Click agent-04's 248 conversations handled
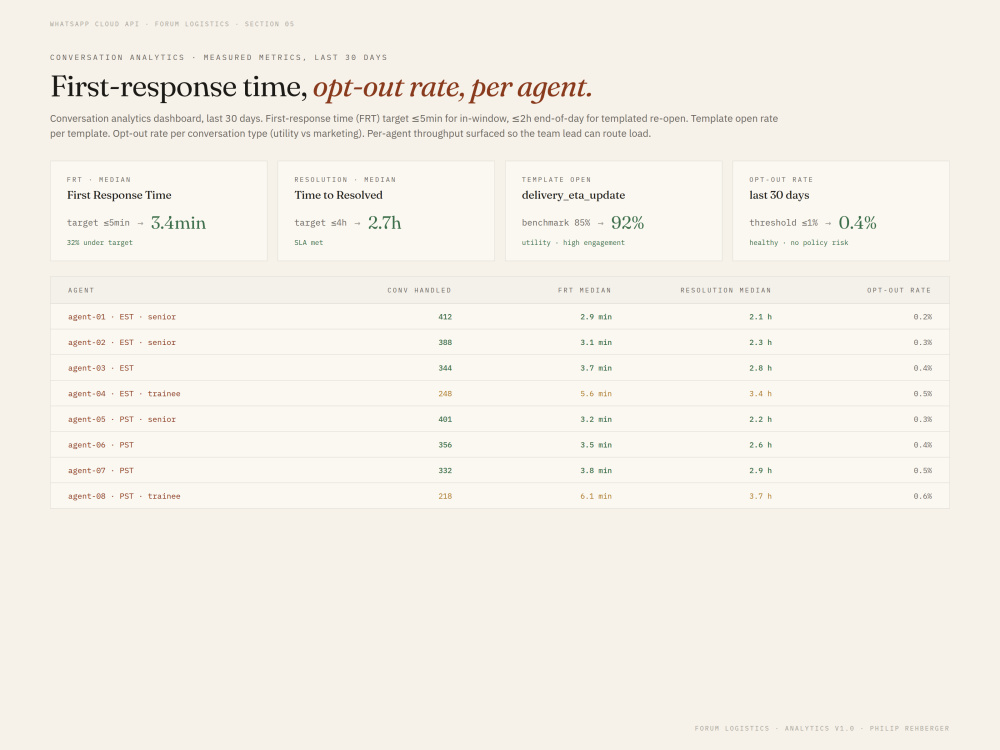This screenshot has width=1000, height=750. [x=445, y=393]
